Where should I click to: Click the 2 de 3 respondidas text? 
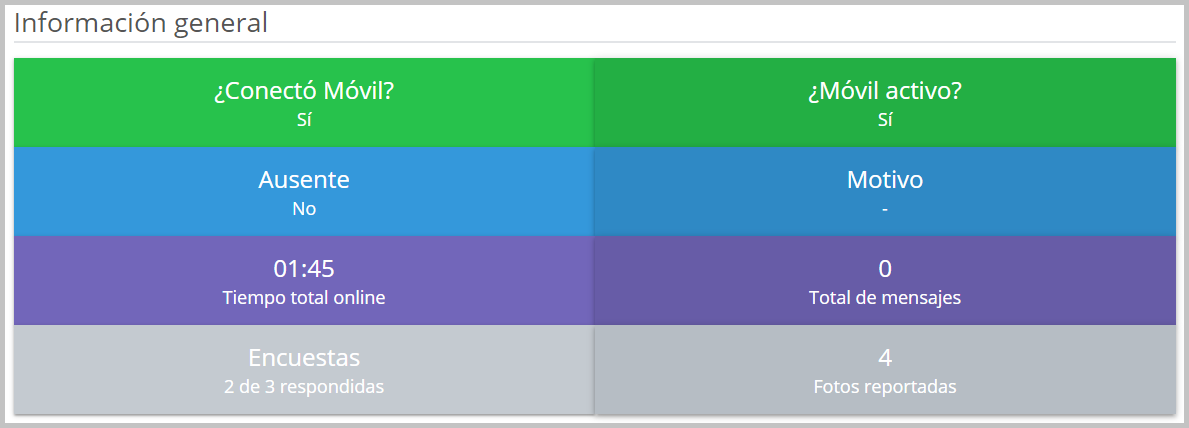point(304,386)
